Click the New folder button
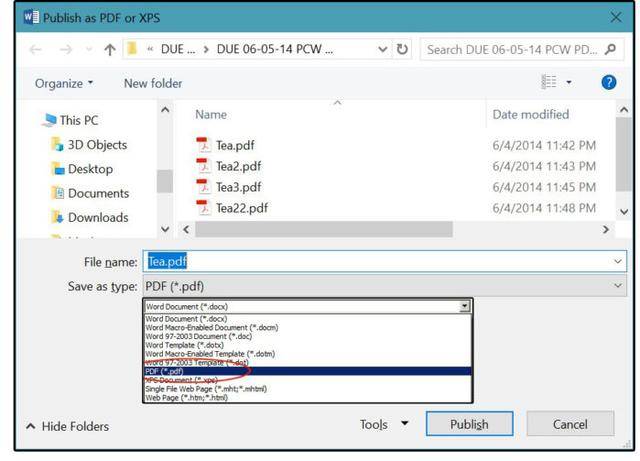Screen dimensions: 640x461 click(153, 83)
